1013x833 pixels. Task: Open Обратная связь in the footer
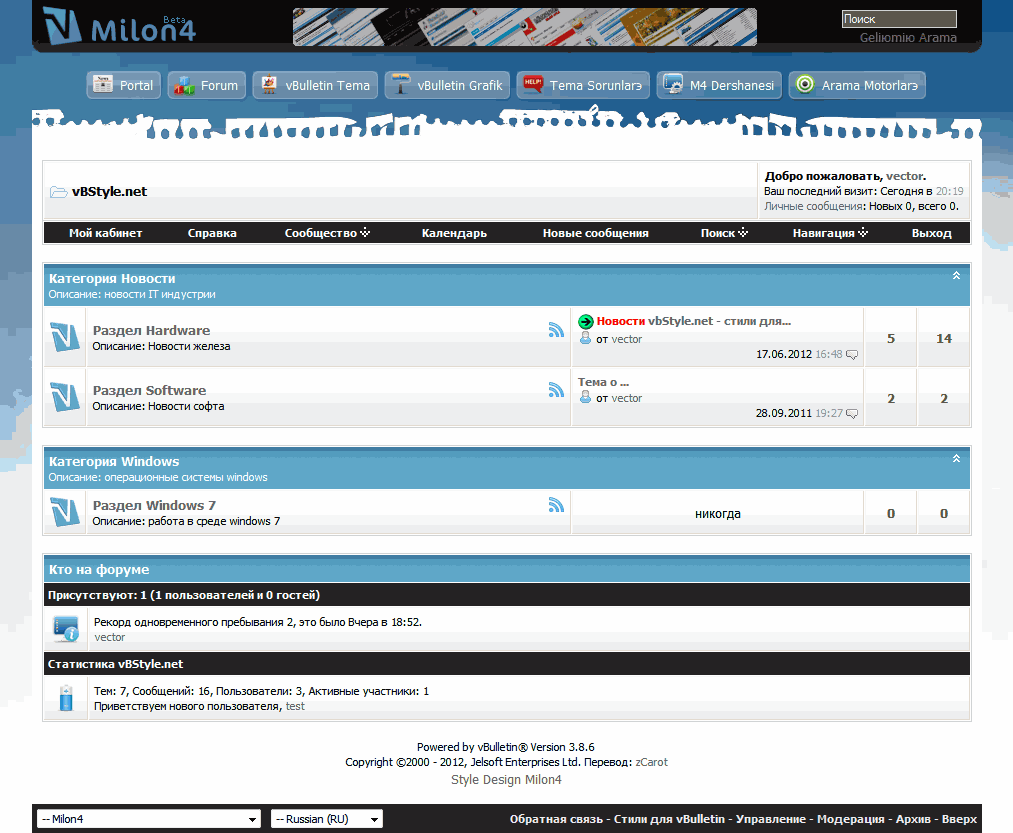(556, 819)
